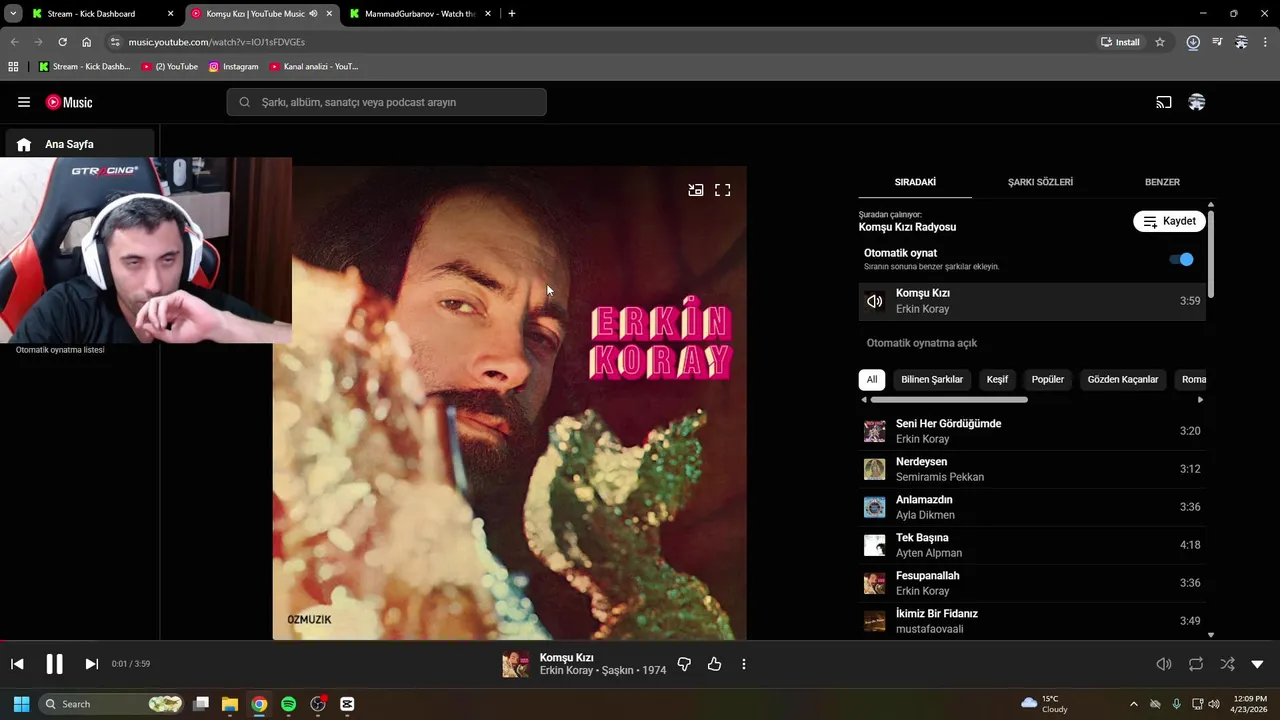Play Anlamazdın by Ayla Dikmen

click(x=1032, y=507)
